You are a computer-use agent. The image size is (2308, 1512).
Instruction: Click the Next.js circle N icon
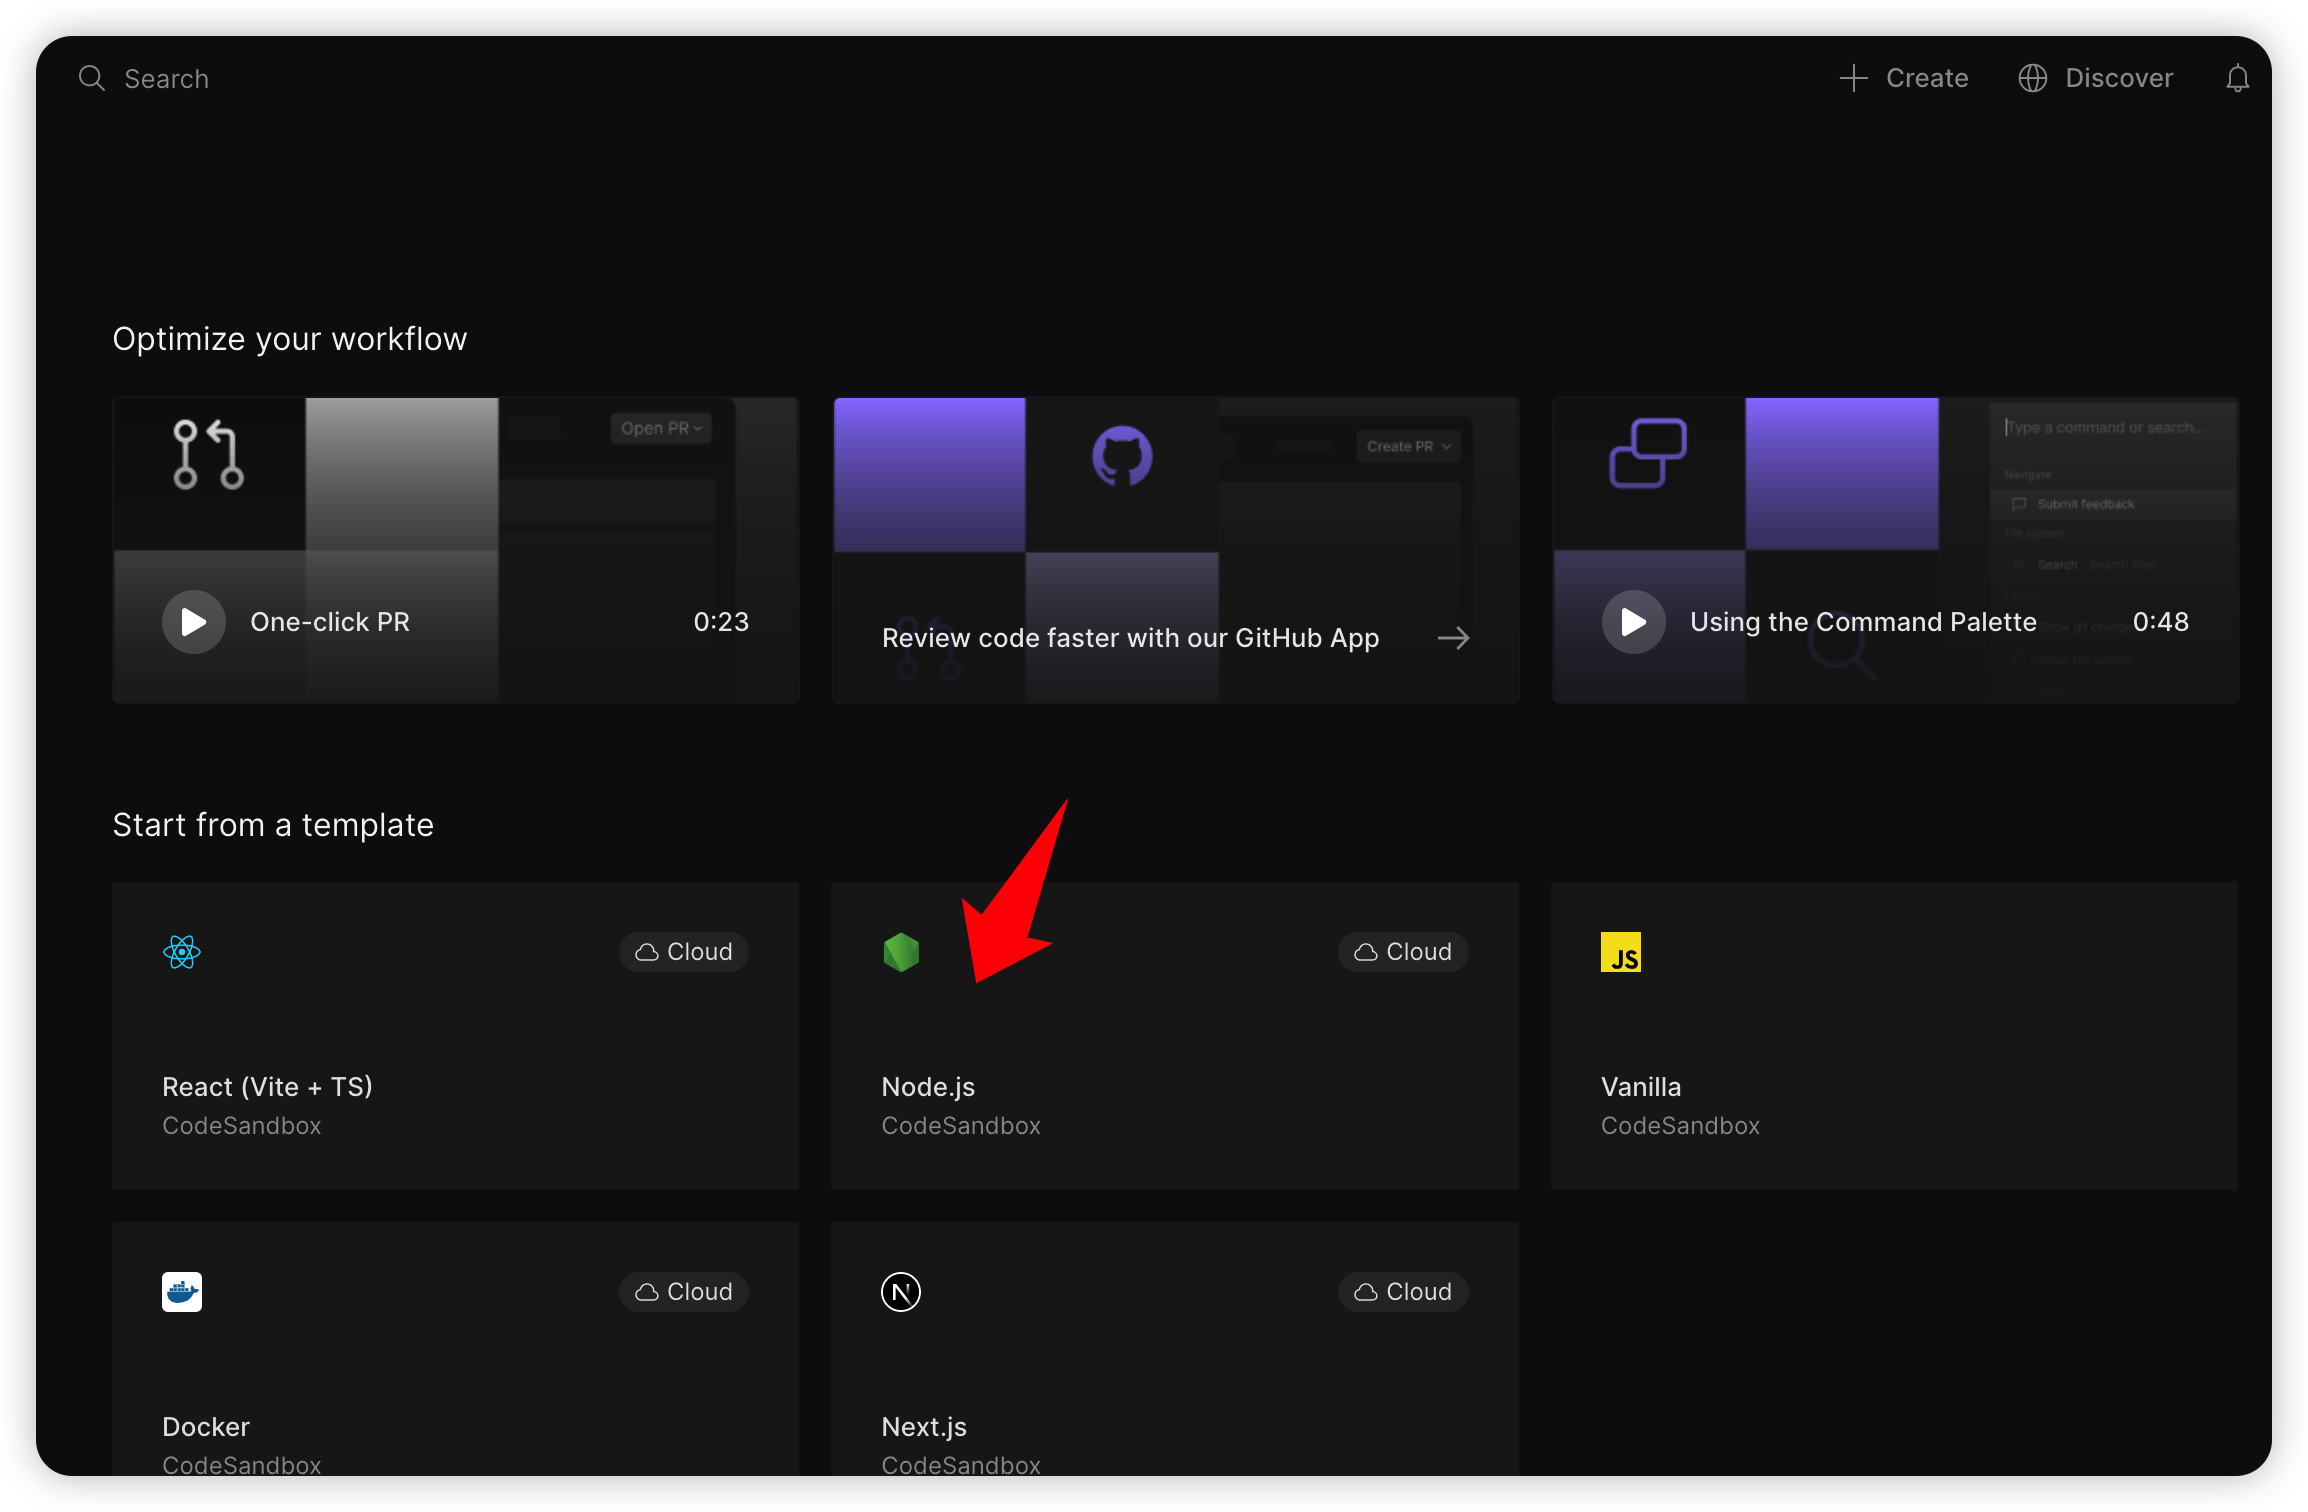[901, 1292]
